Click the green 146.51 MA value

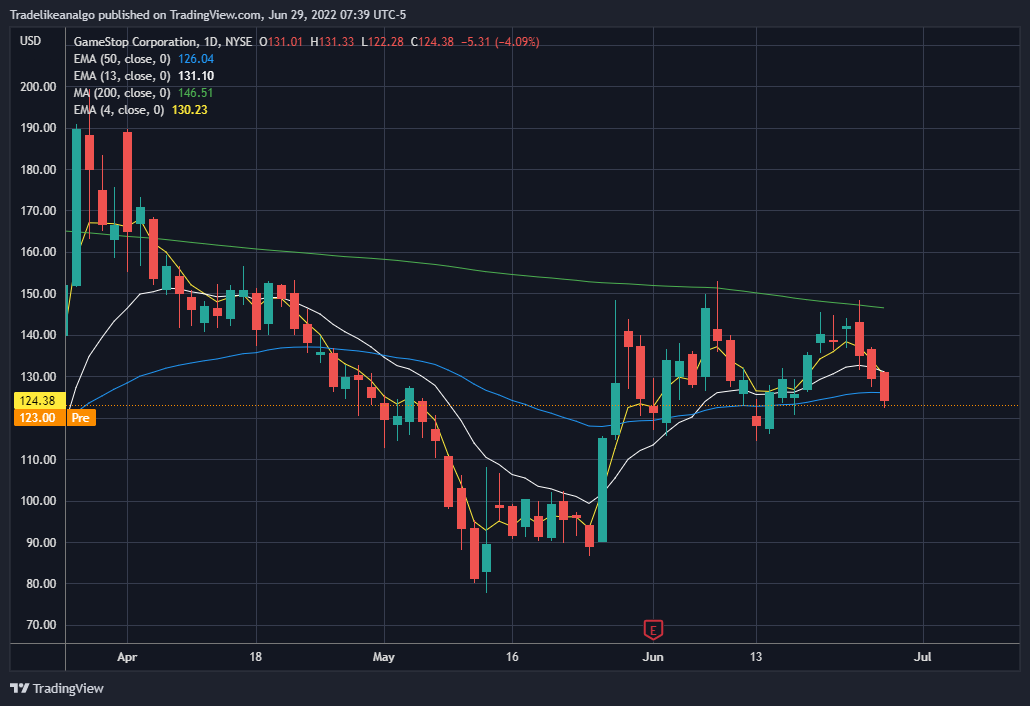point(196,93)
